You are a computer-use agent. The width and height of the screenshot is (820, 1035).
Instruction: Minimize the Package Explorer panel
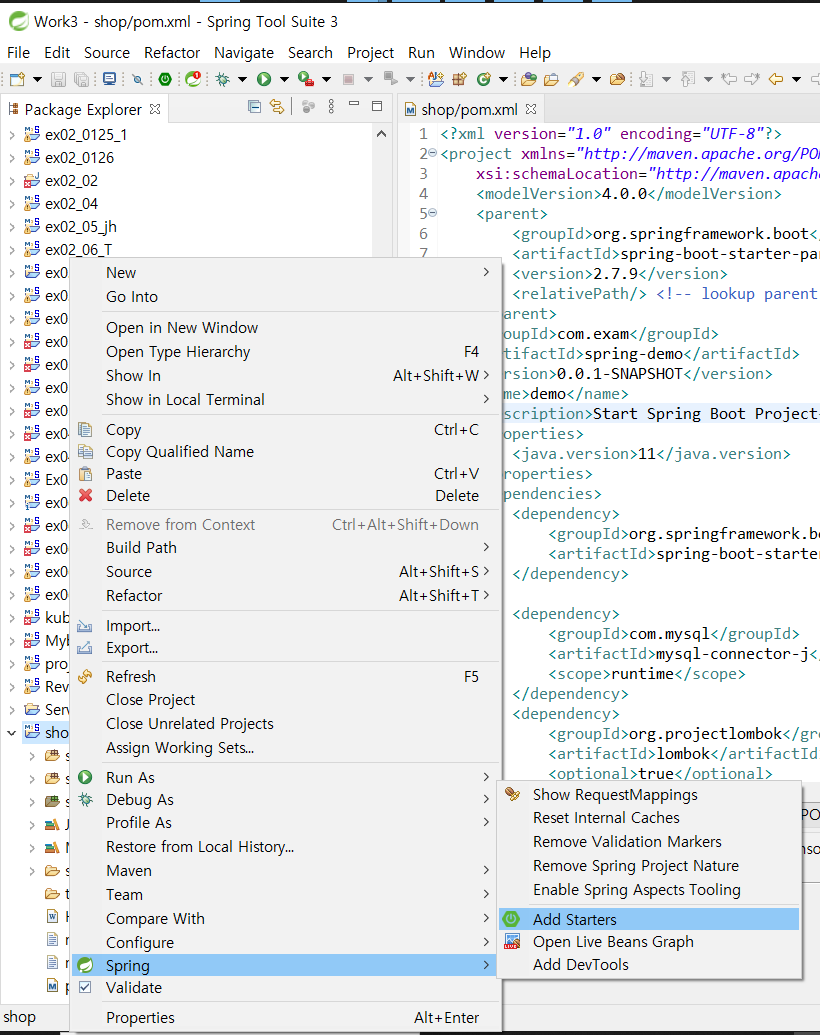(354, 104)
